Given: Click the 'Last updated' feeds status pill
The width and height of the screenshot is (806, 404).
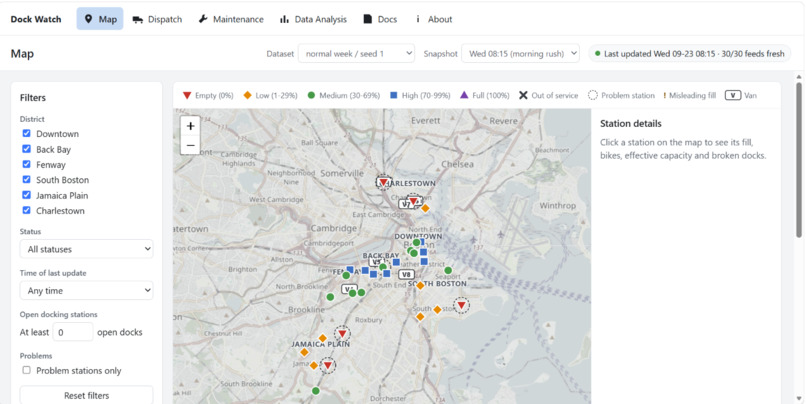Looking at the screenshot, I should [x=689, y=53].
